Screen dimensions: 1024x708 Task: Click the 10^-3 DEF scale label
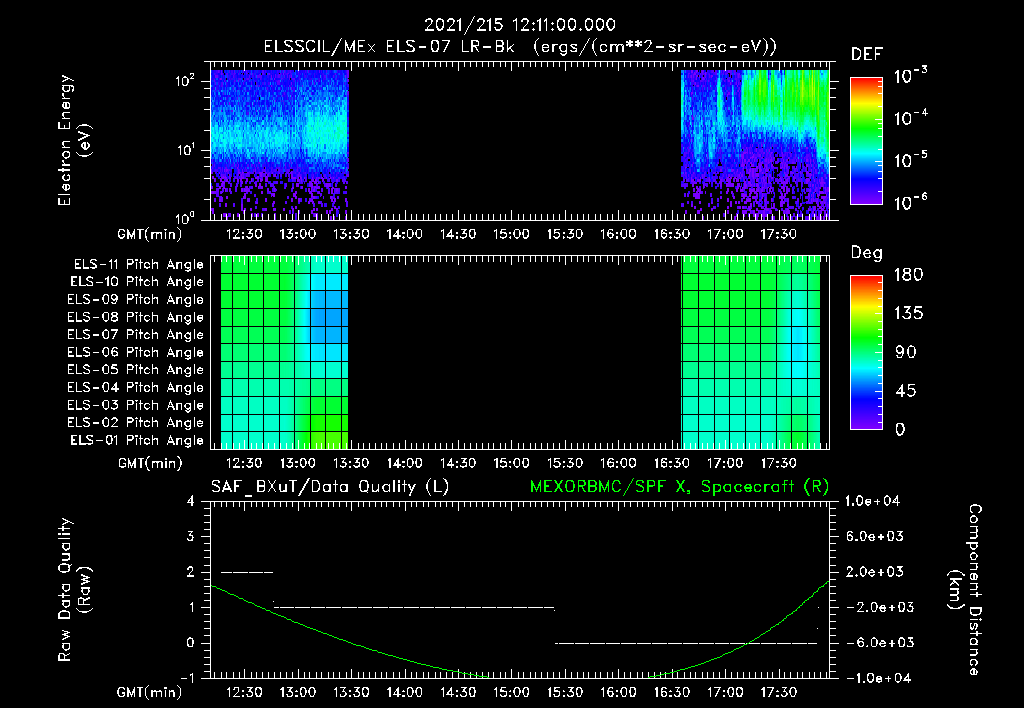[910, 76]
